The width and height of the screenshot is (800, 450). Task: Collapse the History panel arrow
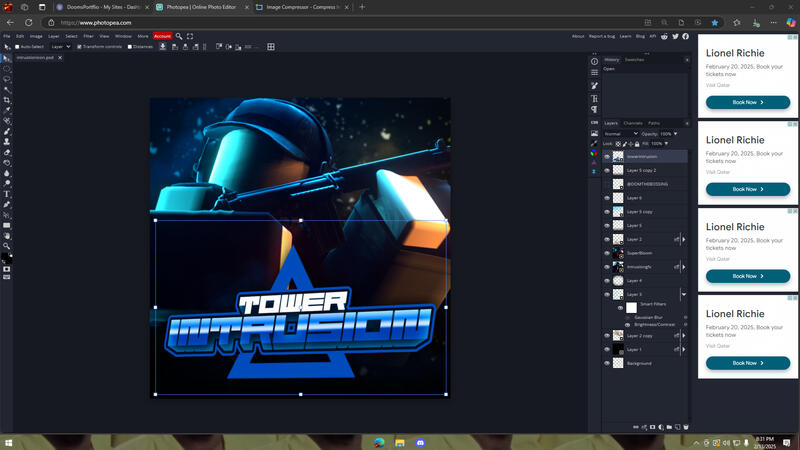point(687,60)
